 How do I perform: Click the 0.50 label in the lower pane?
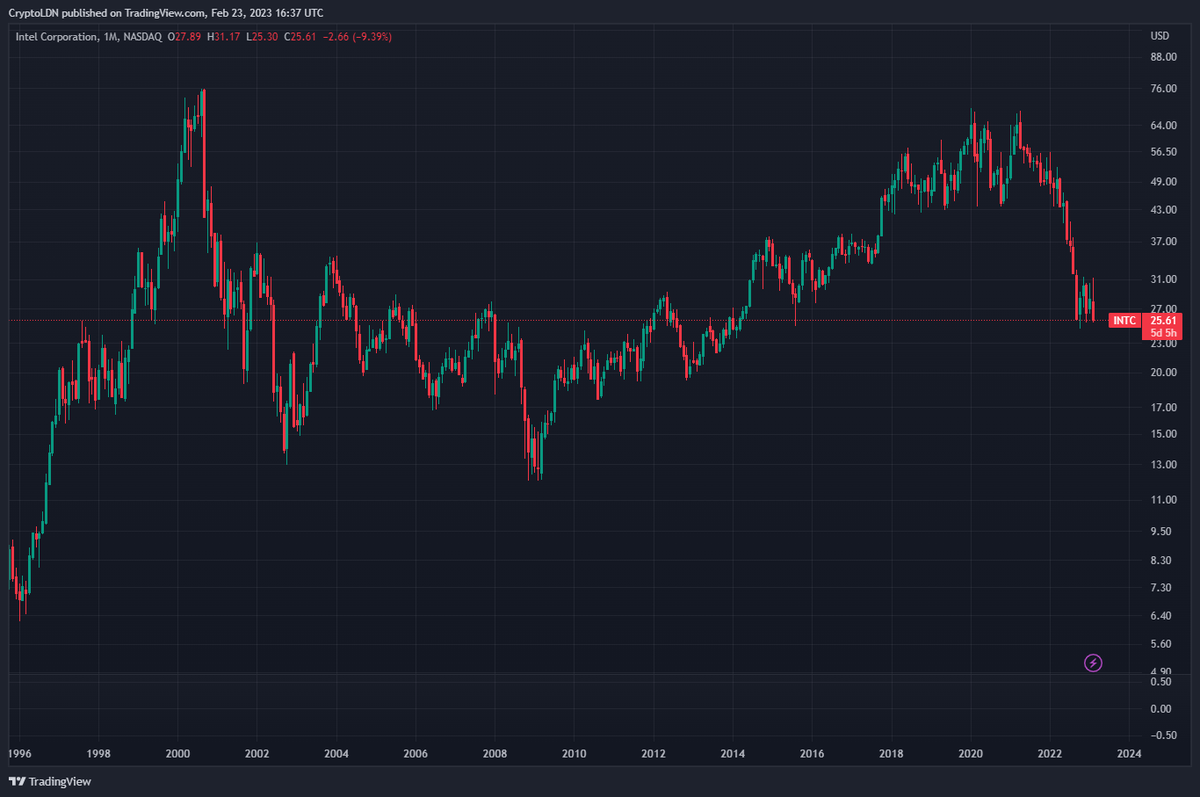click(1160, 682)
